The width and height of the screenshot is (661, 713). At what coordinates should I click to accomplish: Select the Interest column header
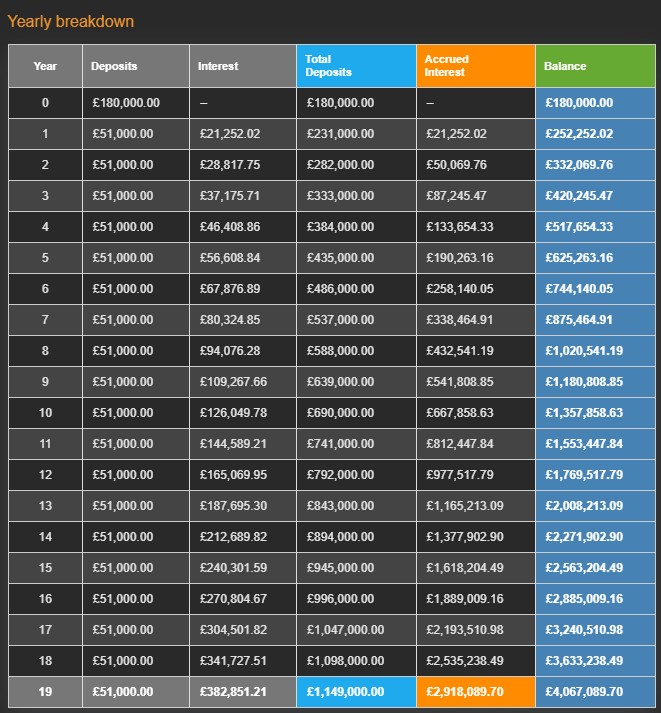point(243,66)
